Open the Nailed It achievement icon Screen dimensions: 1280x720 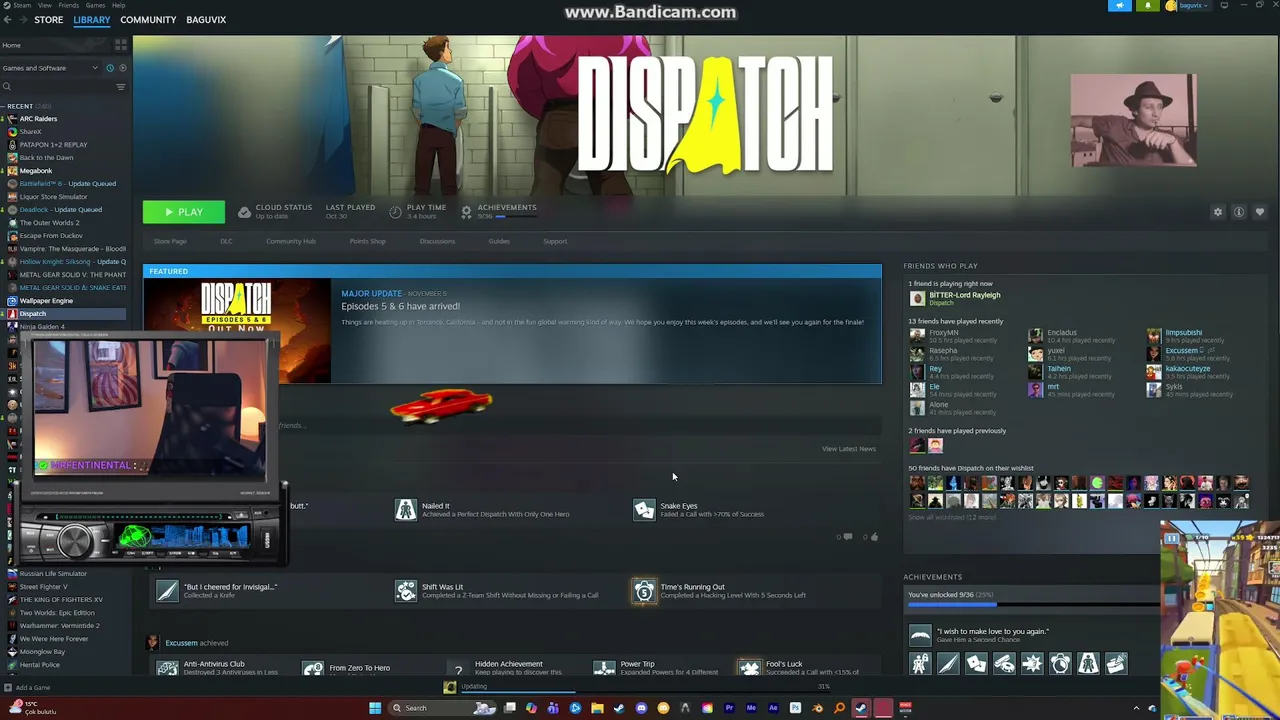coord(405,510)
